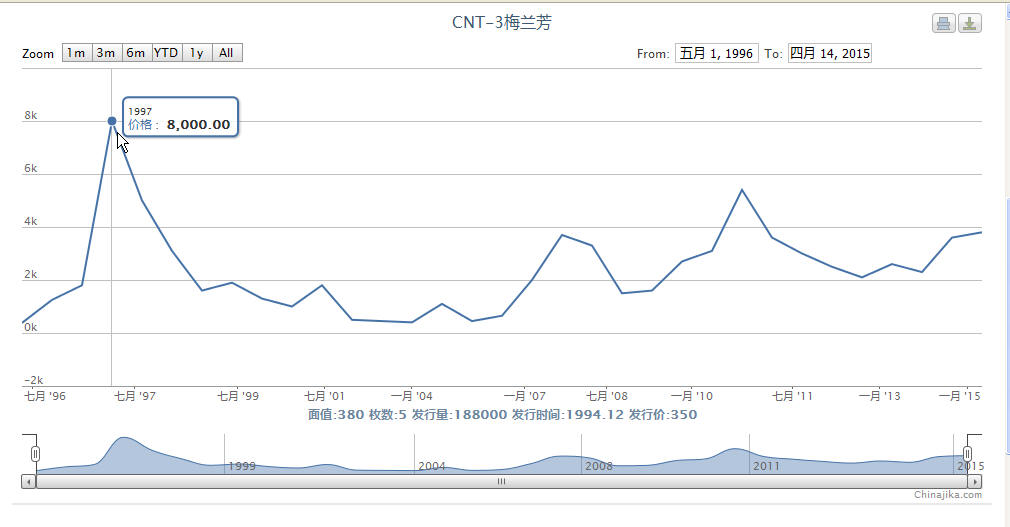Click the navigator scrollbar right arrow
Image resolution: width=1010 pixels, height=527 pixels.
975,481
